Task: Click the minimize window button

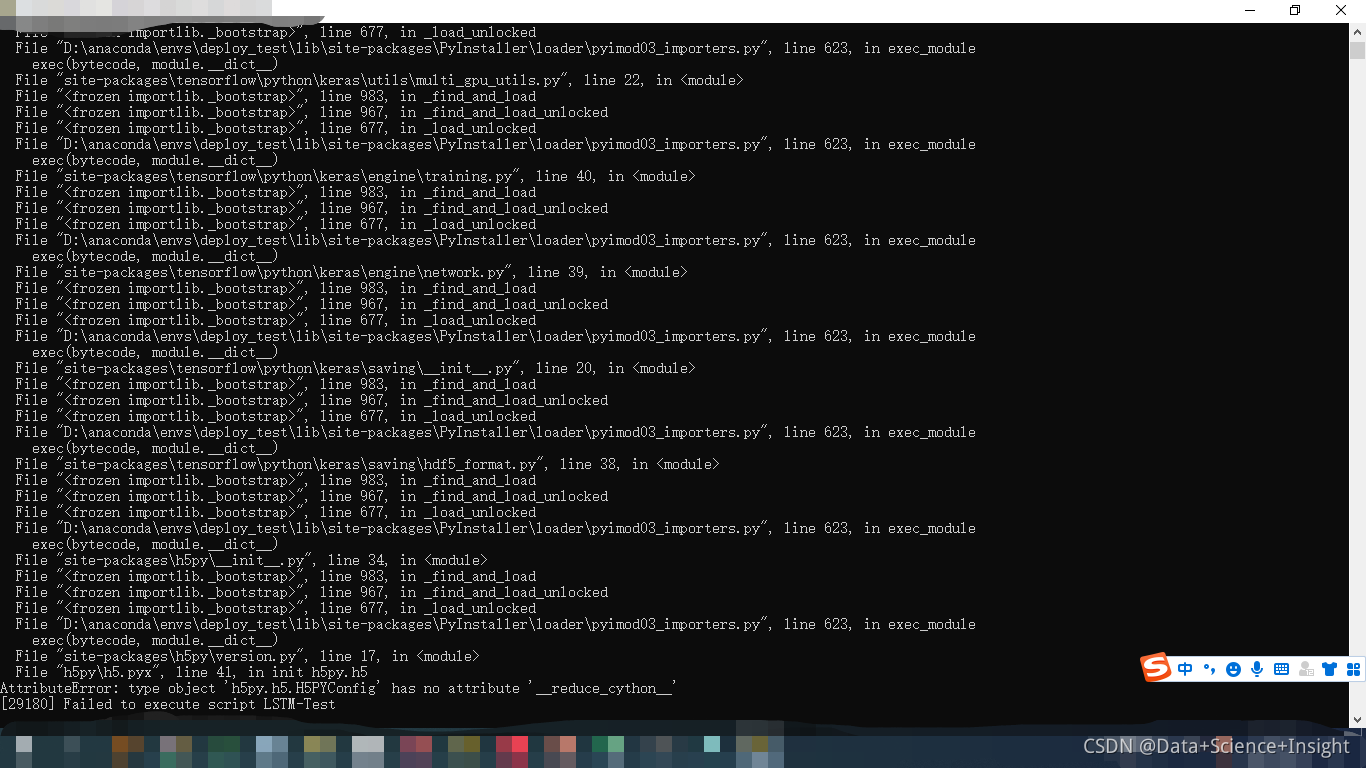Action: coord(1248,10)
